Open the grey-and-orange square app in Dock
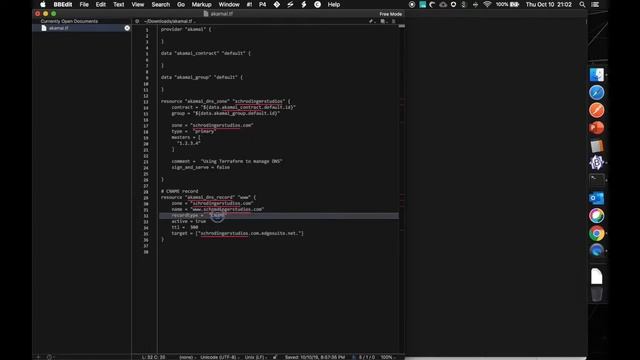This screenshot has width=640, height=360. click(596, 146)
